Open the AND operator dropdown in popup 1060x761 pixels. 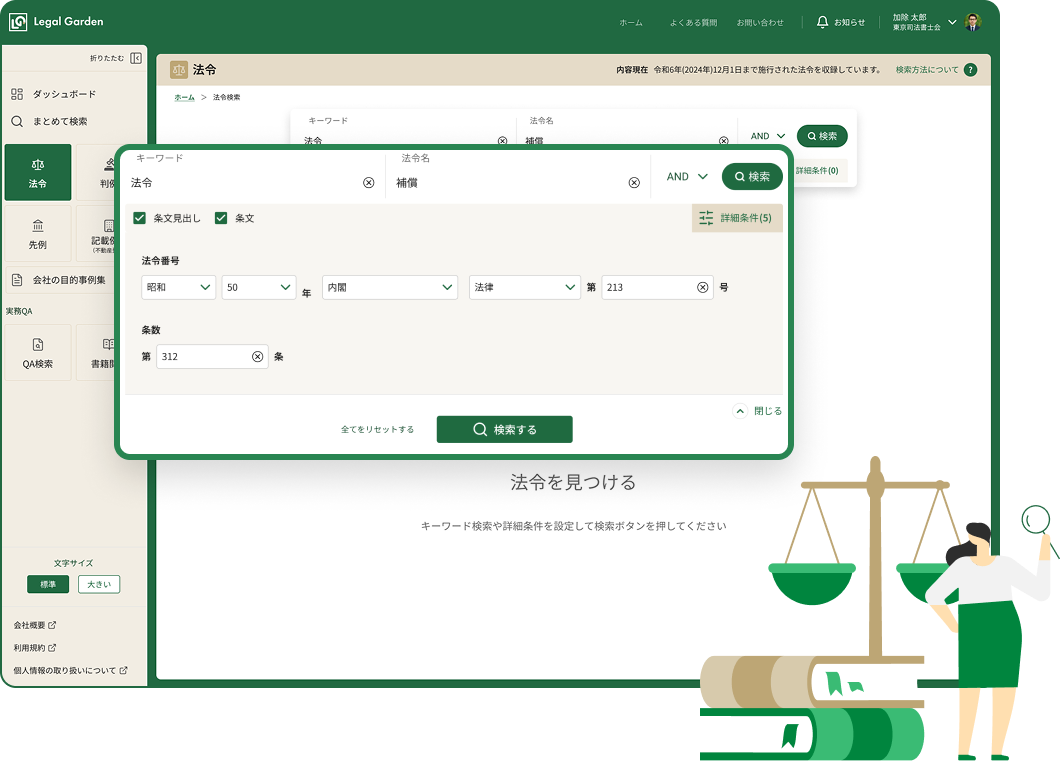(x=687, y=176)
